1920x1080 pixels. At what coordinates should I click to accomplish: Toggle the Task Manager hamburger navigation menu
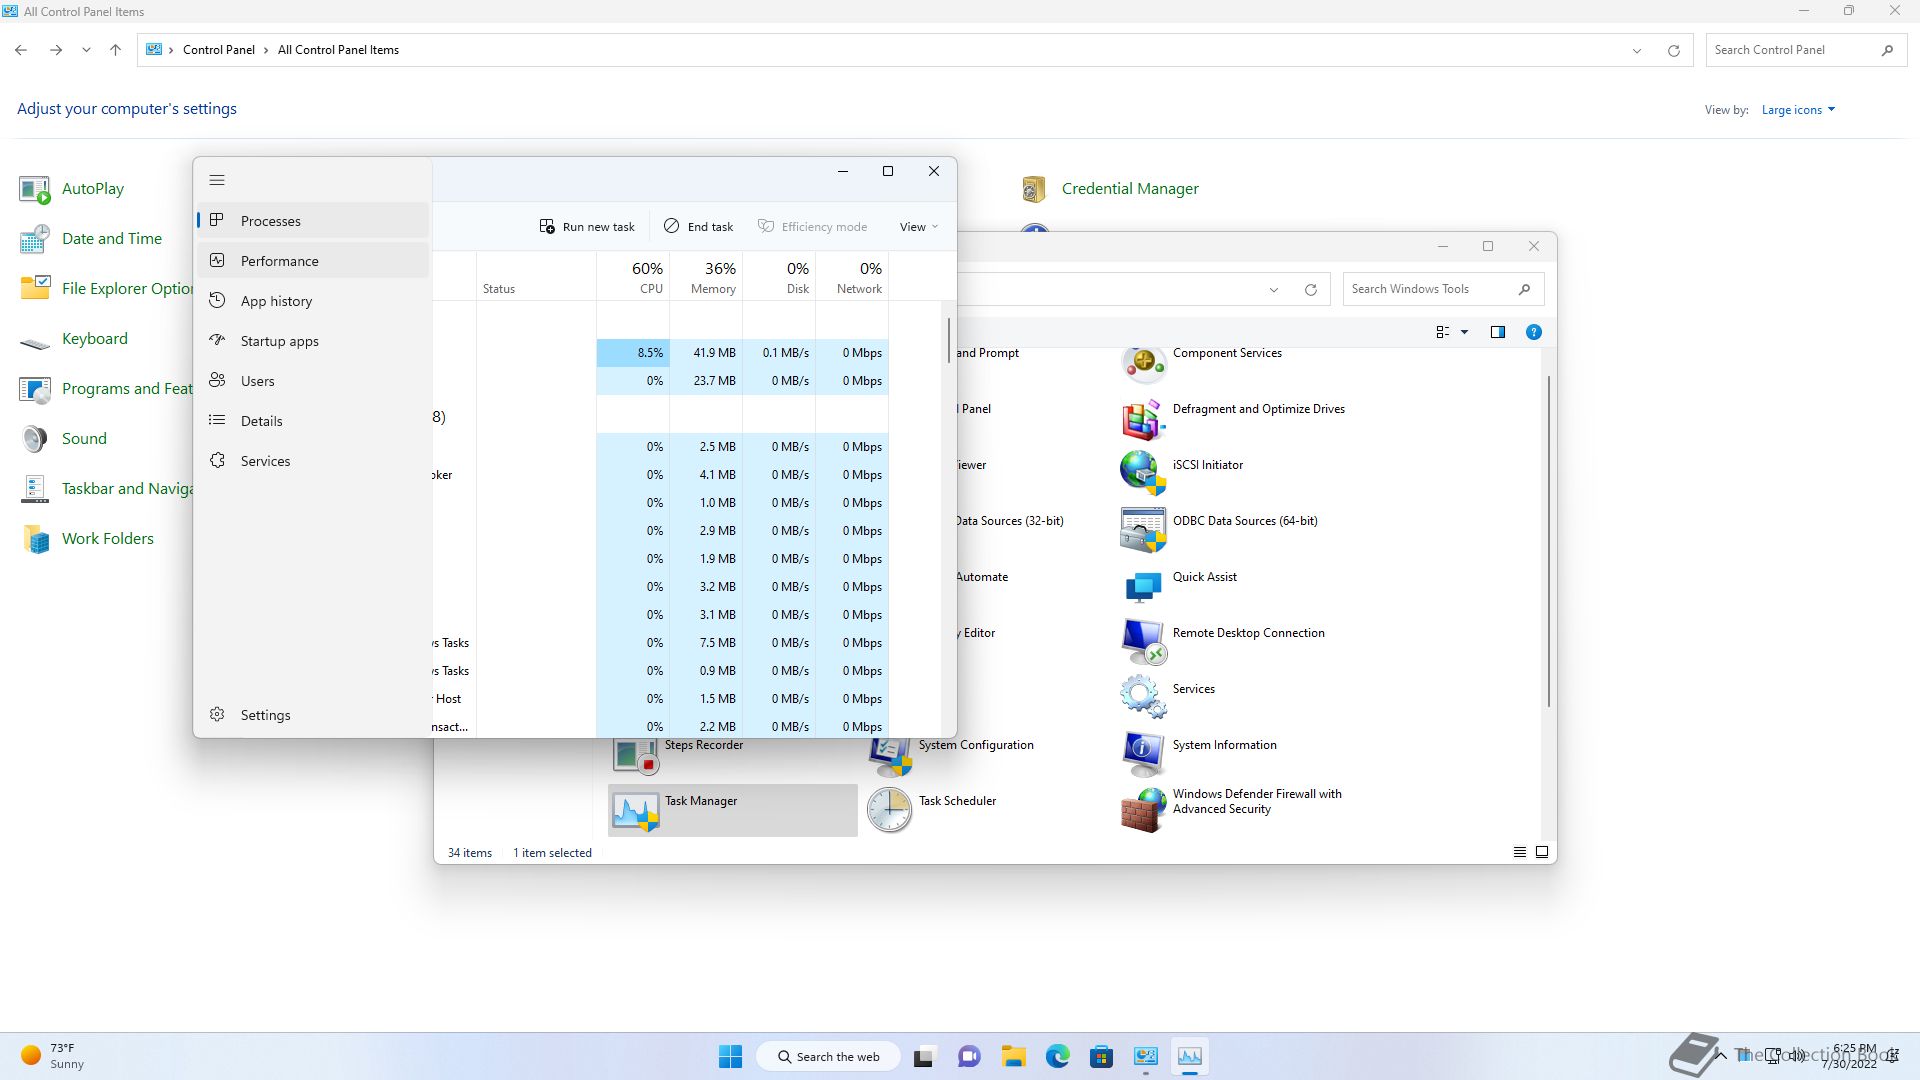(x=217, y=180)
